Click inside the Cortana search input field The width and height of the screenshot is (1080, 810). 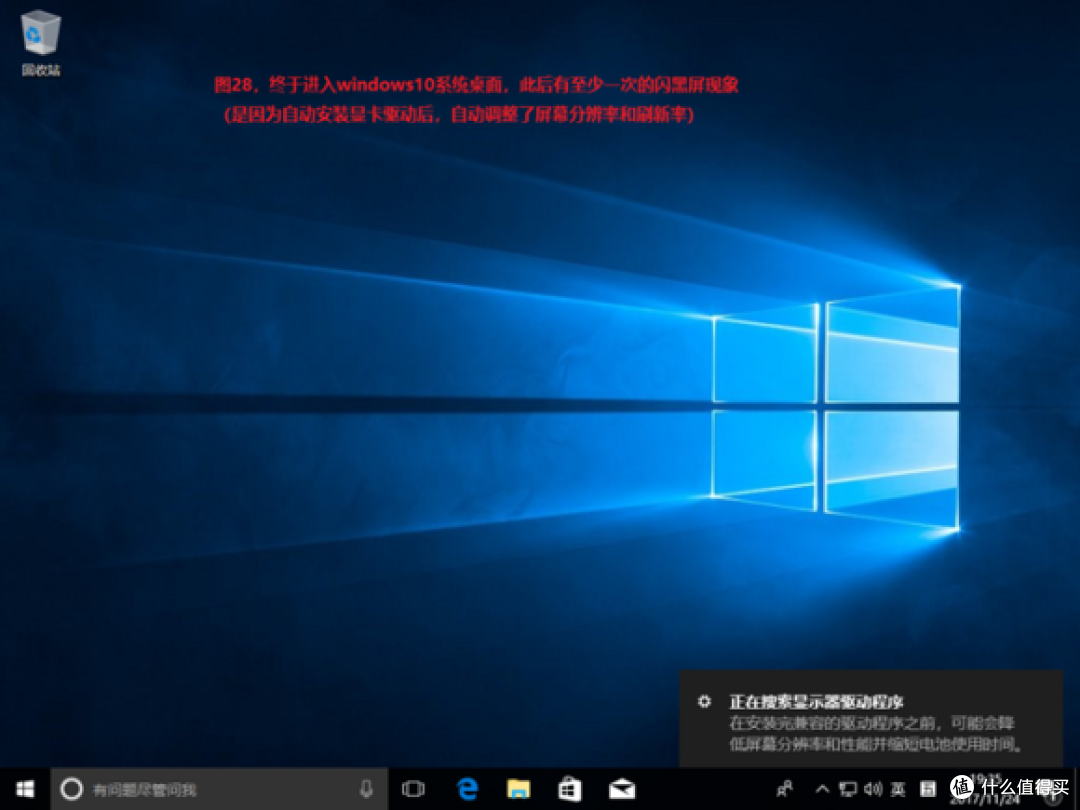200,790
